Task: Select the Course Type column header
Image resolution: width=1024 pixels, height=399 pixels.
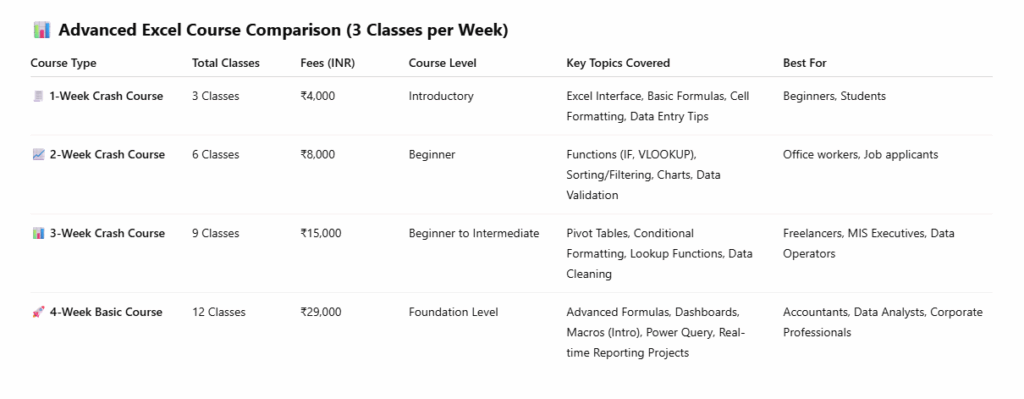Action: click(63, 63)
